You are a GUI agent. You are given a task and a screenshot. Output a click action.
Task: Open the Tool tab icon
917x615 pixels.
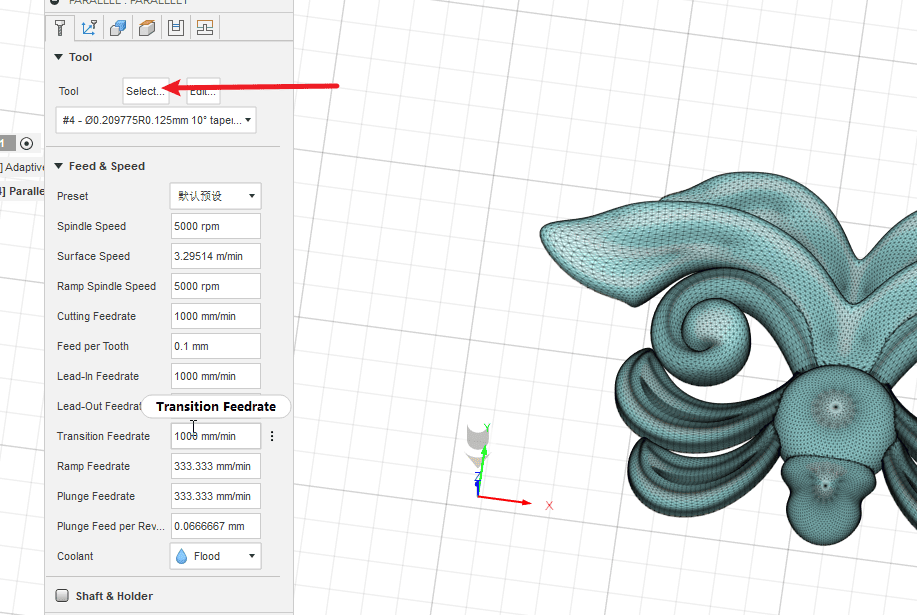coord(61,28)
